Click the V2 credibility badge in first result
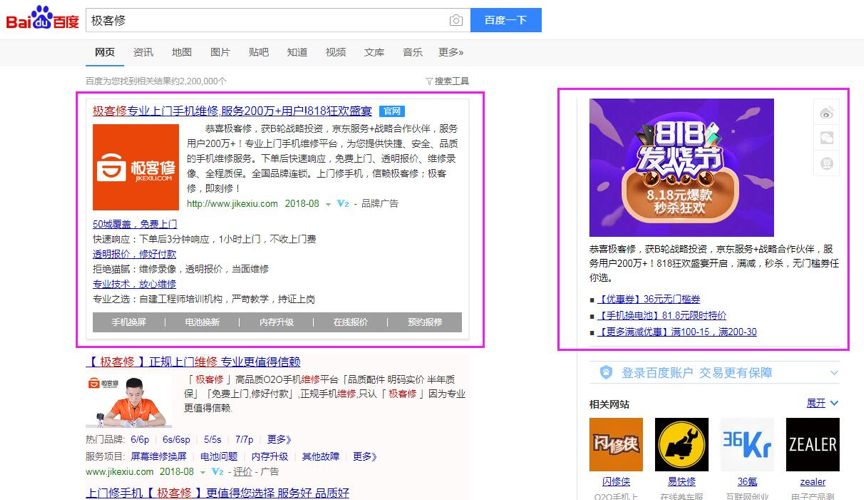The height and width of the screenshot is (500, 864). (x=342, y=203)
